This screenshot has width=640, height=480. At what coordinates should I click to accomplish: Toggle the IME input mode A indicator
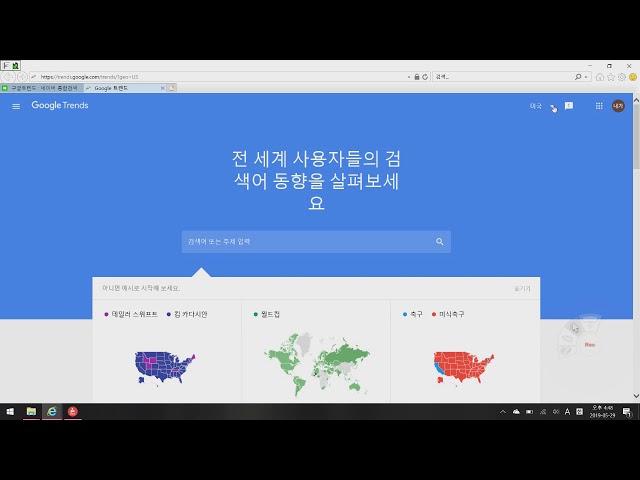tap(567, 412)
